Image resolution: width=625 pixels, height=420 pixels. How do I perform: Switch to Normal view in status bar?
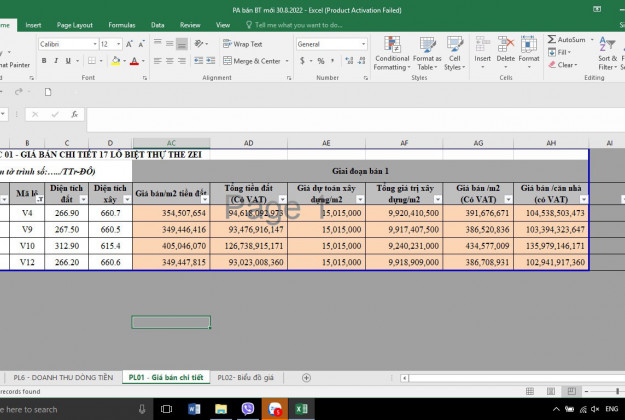point(530,391)
